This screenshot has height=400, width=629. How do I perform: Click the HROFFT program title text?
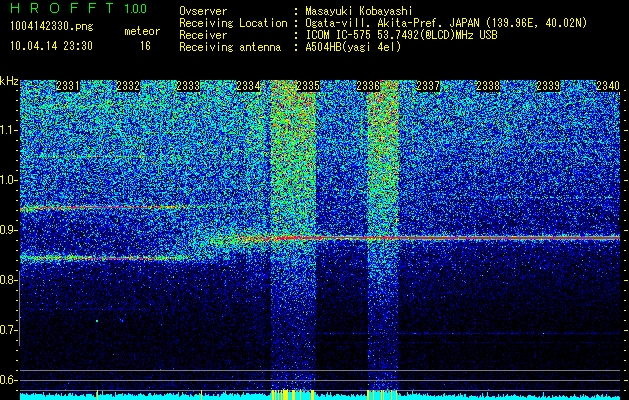[x=62, y=8]
